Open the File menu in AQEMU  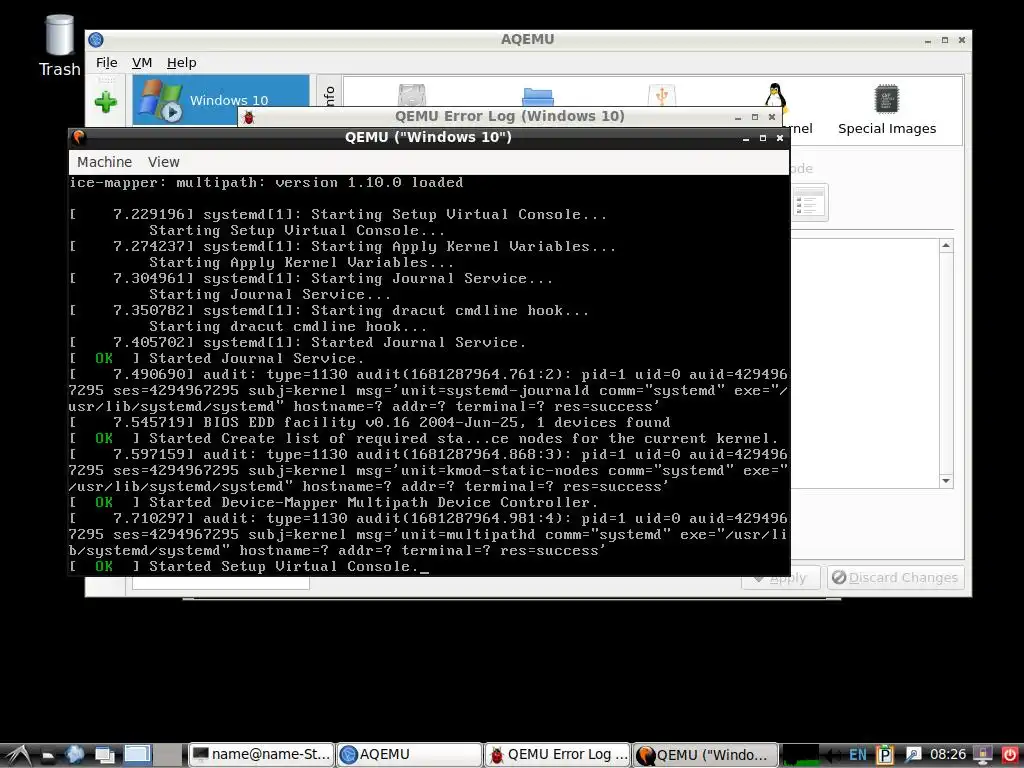click(x=106, y=63)
